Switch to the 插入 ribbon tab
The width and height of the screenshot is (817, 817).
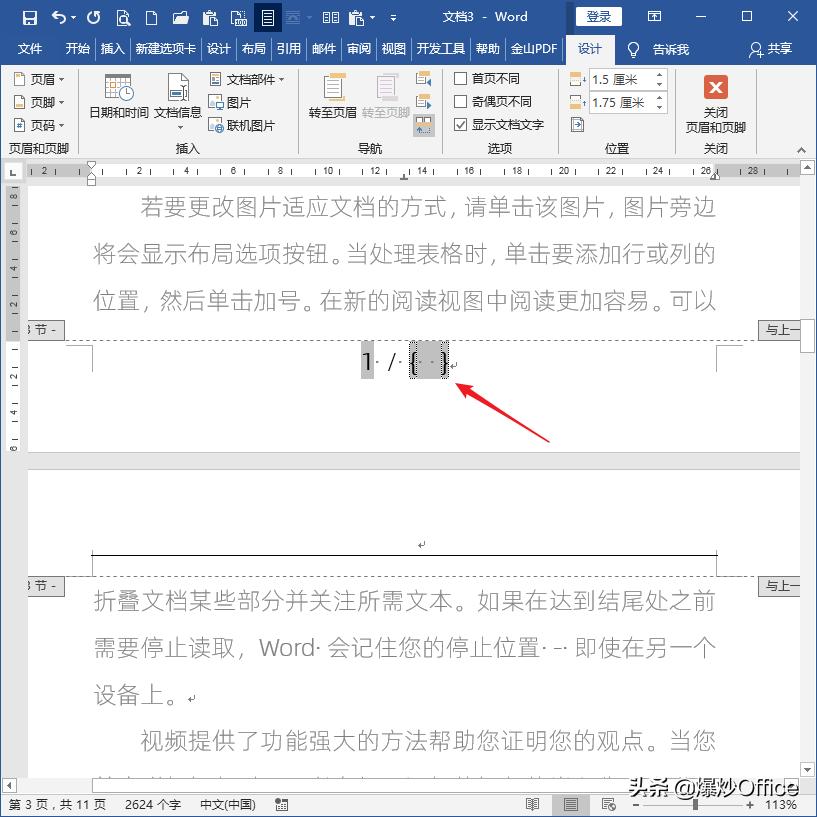point(109,49)
